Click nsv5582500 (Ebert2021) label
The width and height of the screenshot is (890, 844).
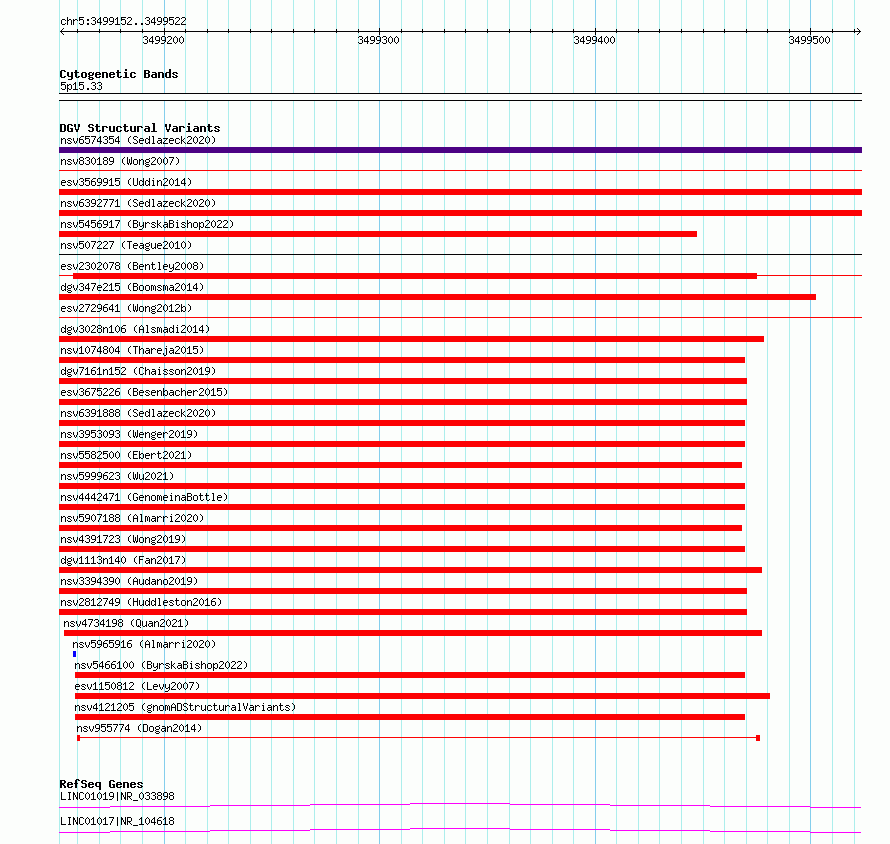[x=126, y=455]
